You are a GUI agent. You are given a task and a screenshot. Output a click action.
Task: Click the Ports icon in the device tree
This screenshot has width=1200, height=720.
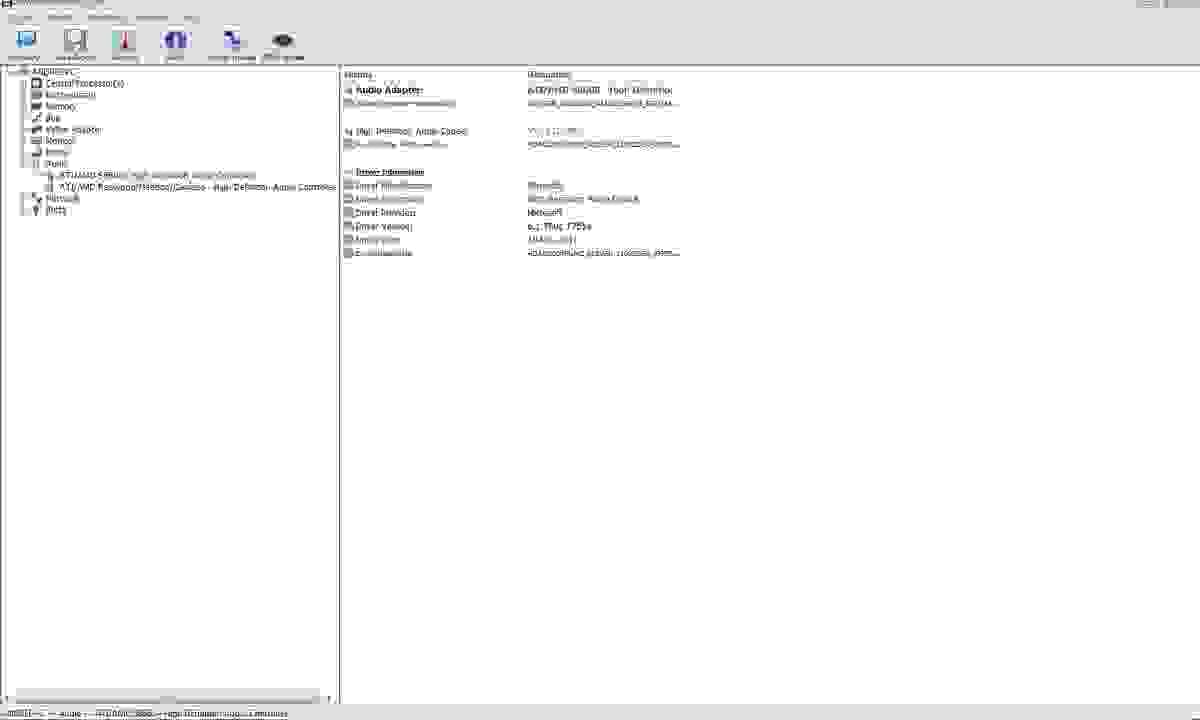[36, 210]
